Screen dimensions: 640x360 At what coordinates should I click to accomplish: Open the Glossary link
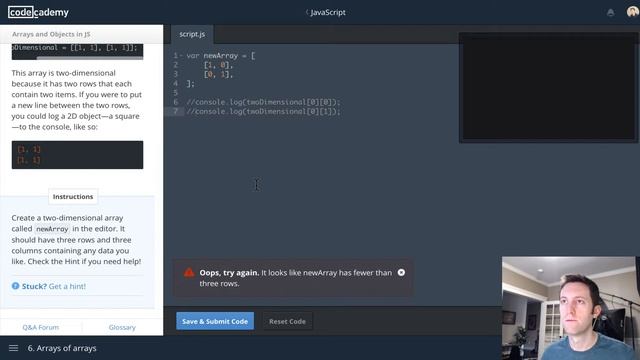(122, 327)
